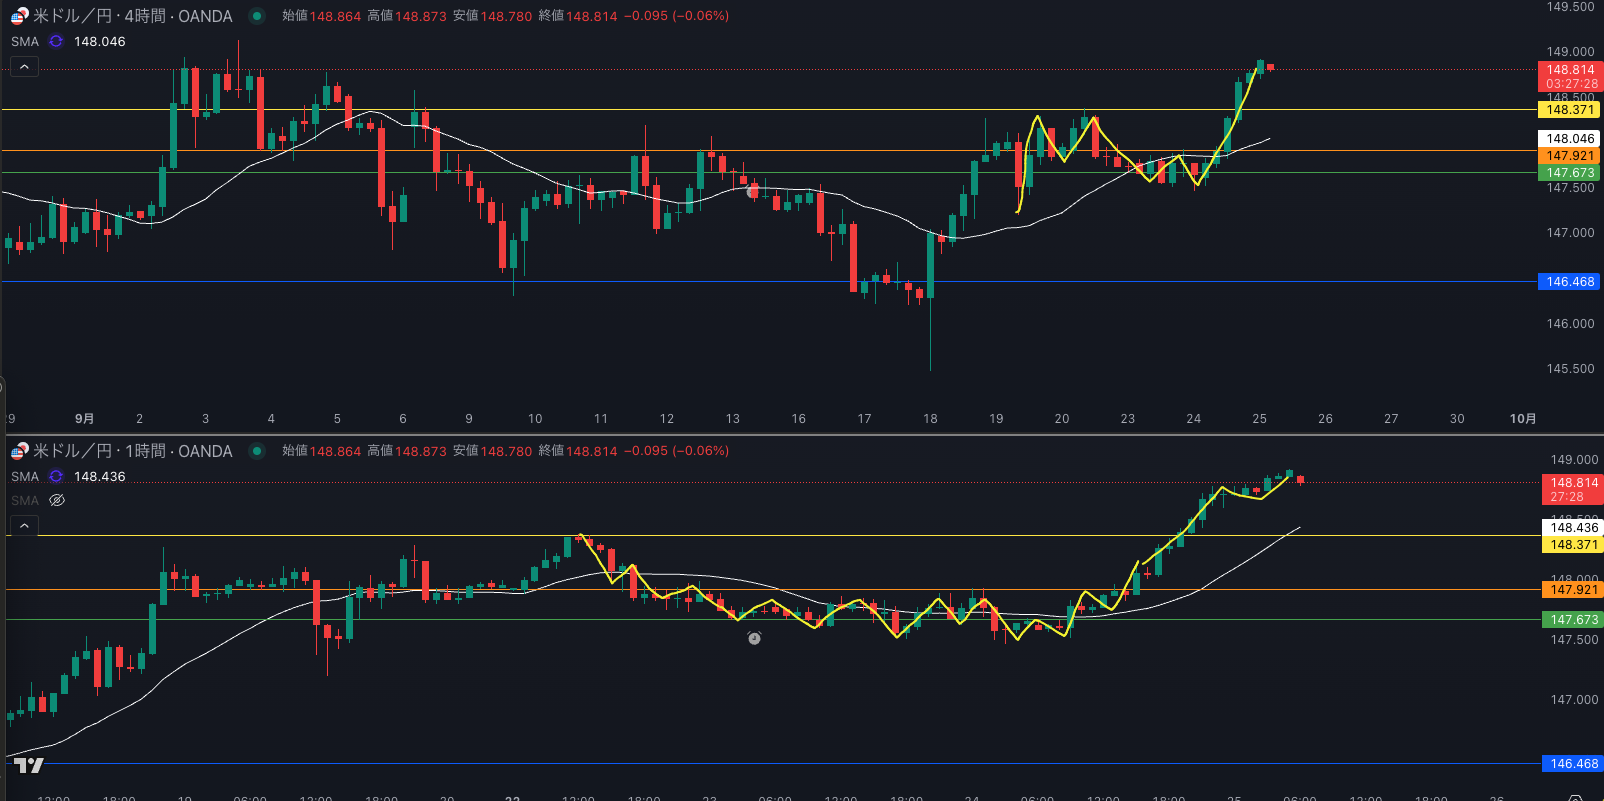This screenshot has width=1604, height=801.
Task: Select the yellow 148.371 price label on 4-hour chart
Action: pos(1570,110)
